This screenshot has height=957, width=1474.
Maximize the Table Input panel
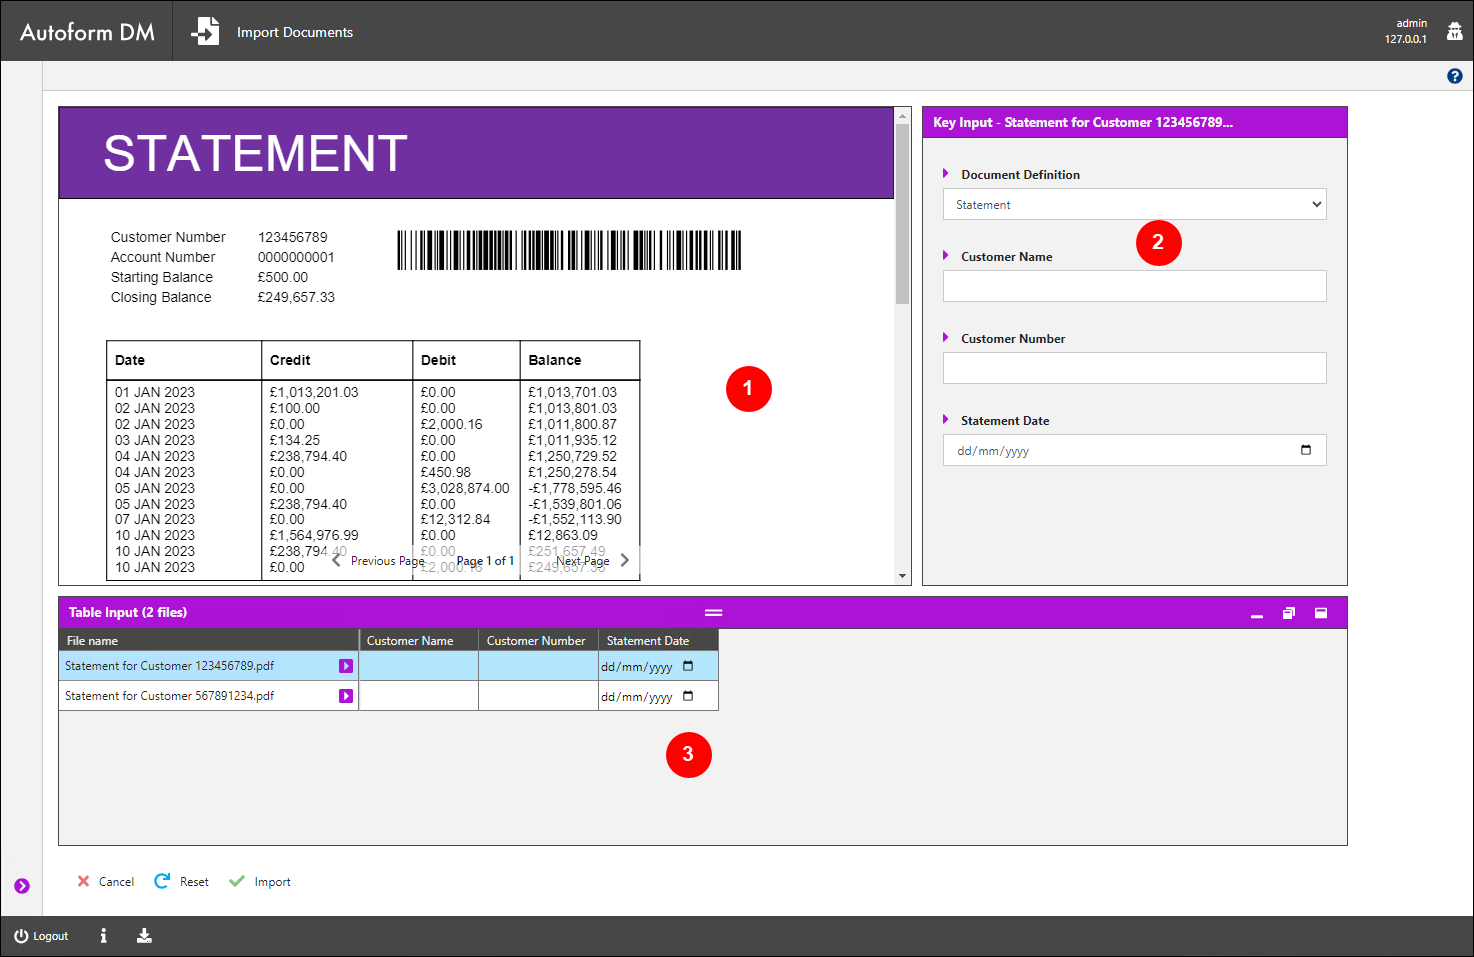[x=1321, y=613]
